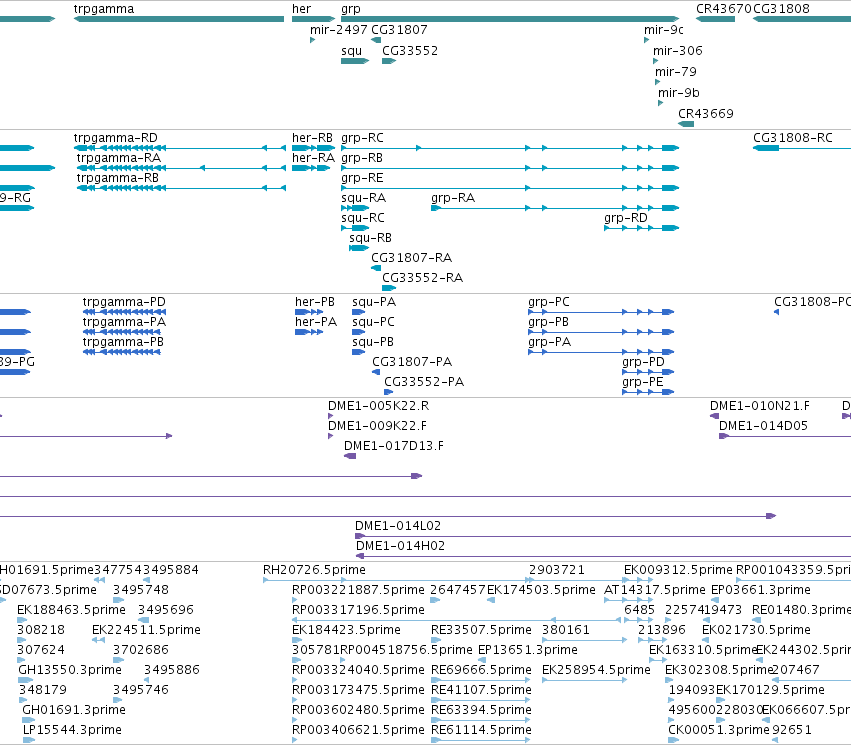Click the RE33507.5prime EST label
Viewport: 851px width, 745px height.
(481, 630)
